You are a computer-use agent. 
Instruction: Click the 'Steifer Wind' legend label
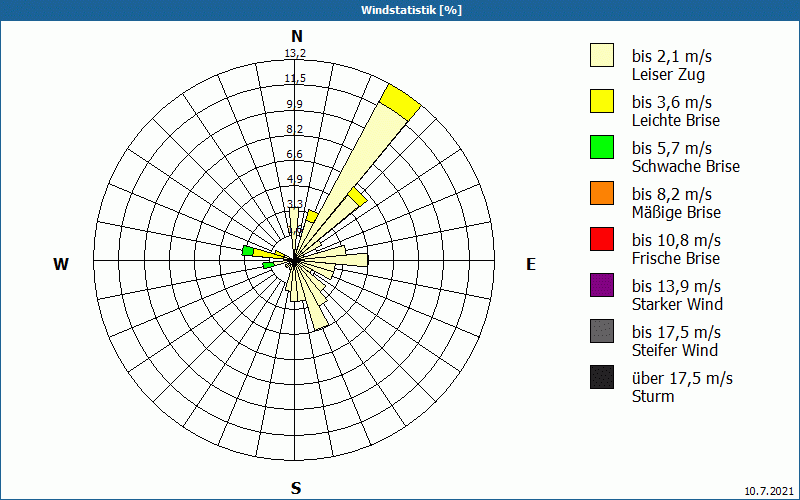(674, 350)
